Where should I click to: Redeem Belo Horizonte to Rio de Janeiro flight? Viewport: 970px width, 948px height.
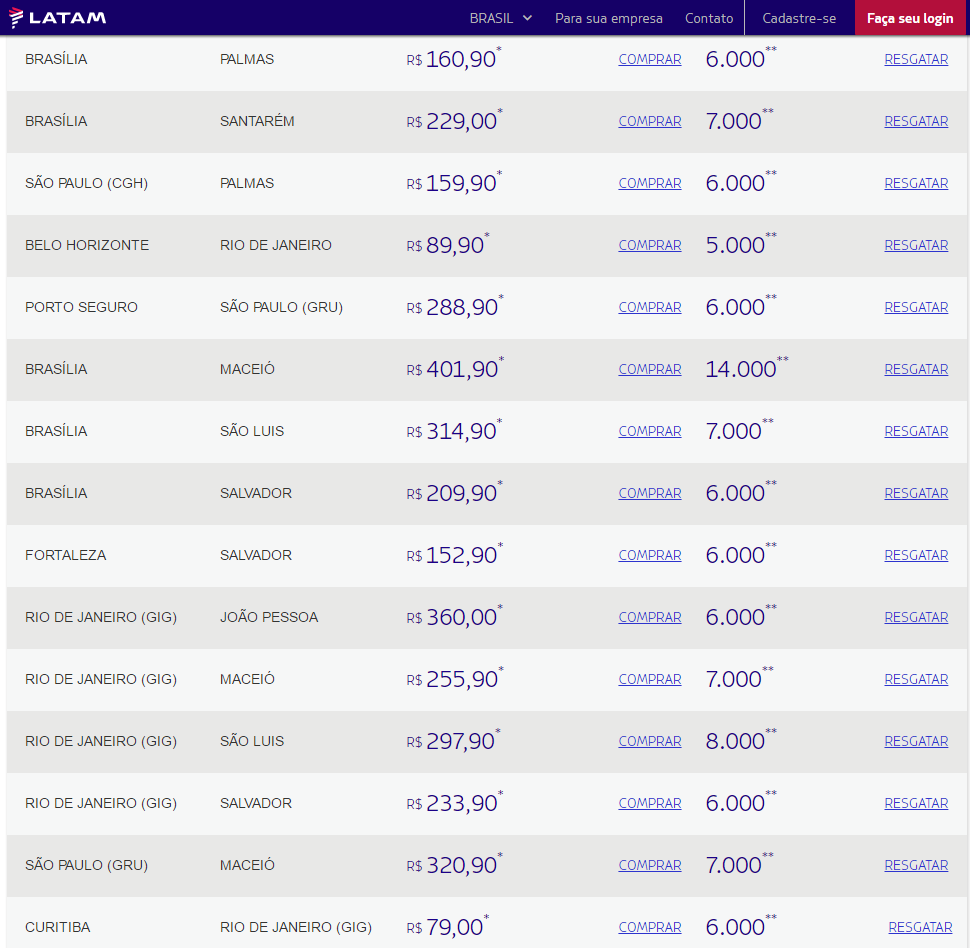[916, 245]
